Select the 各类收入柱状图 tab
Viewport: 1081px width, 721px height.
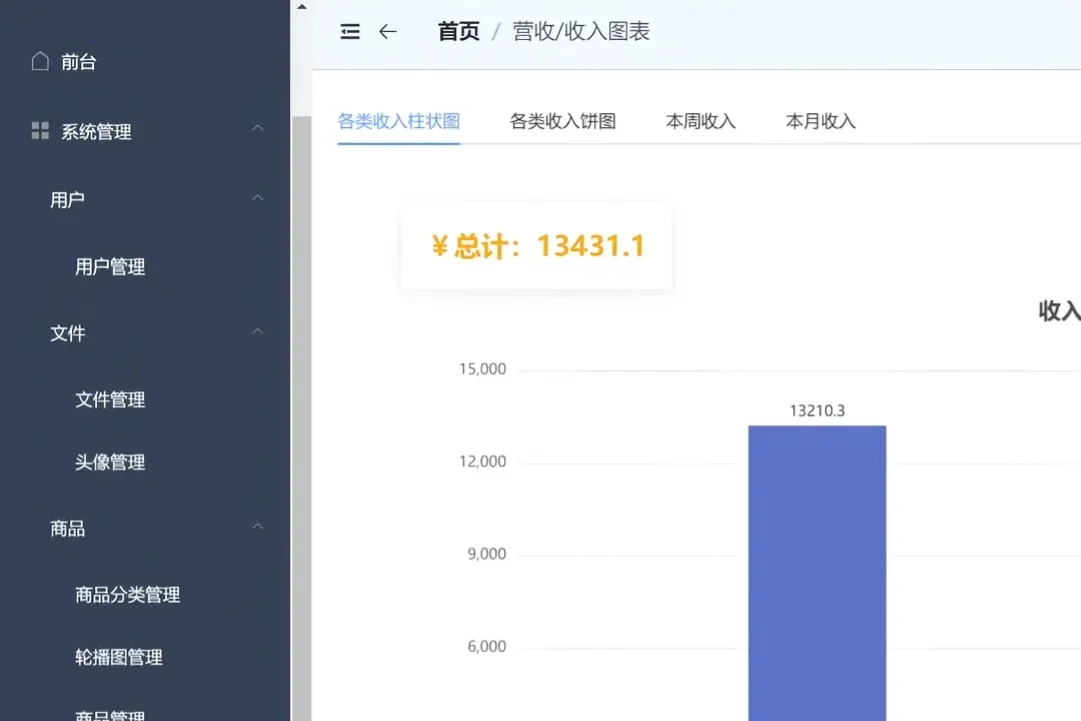[x=398, y=120]
